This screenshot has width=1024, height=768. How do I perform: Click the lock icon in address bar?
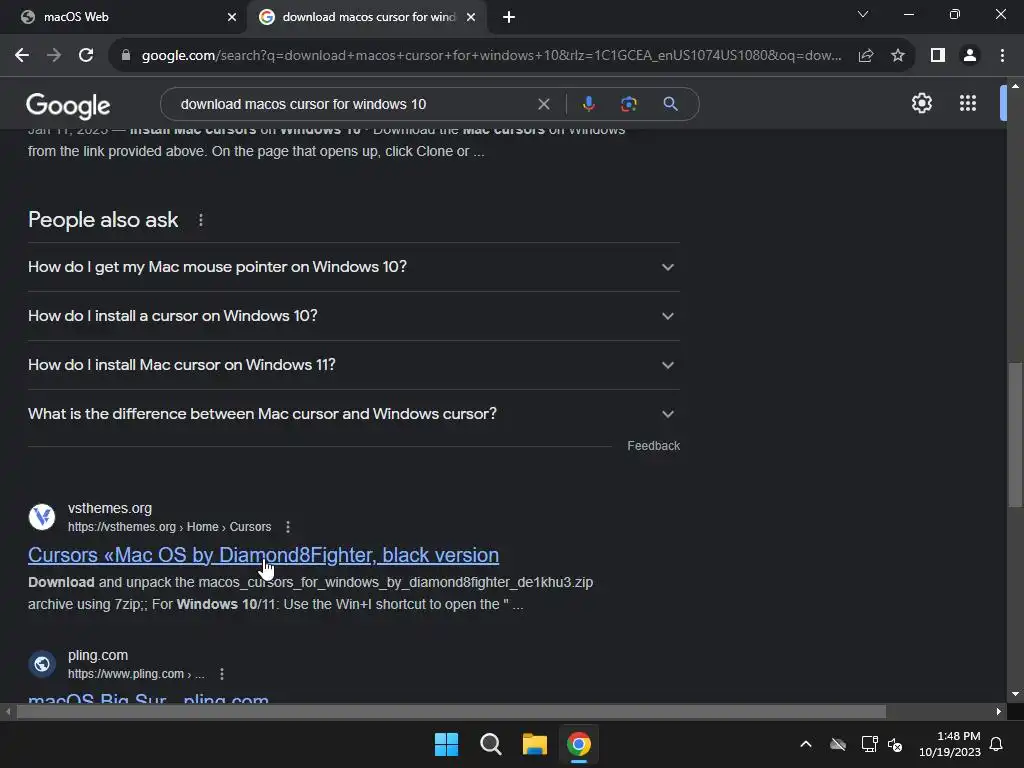(x=126, y=56)
